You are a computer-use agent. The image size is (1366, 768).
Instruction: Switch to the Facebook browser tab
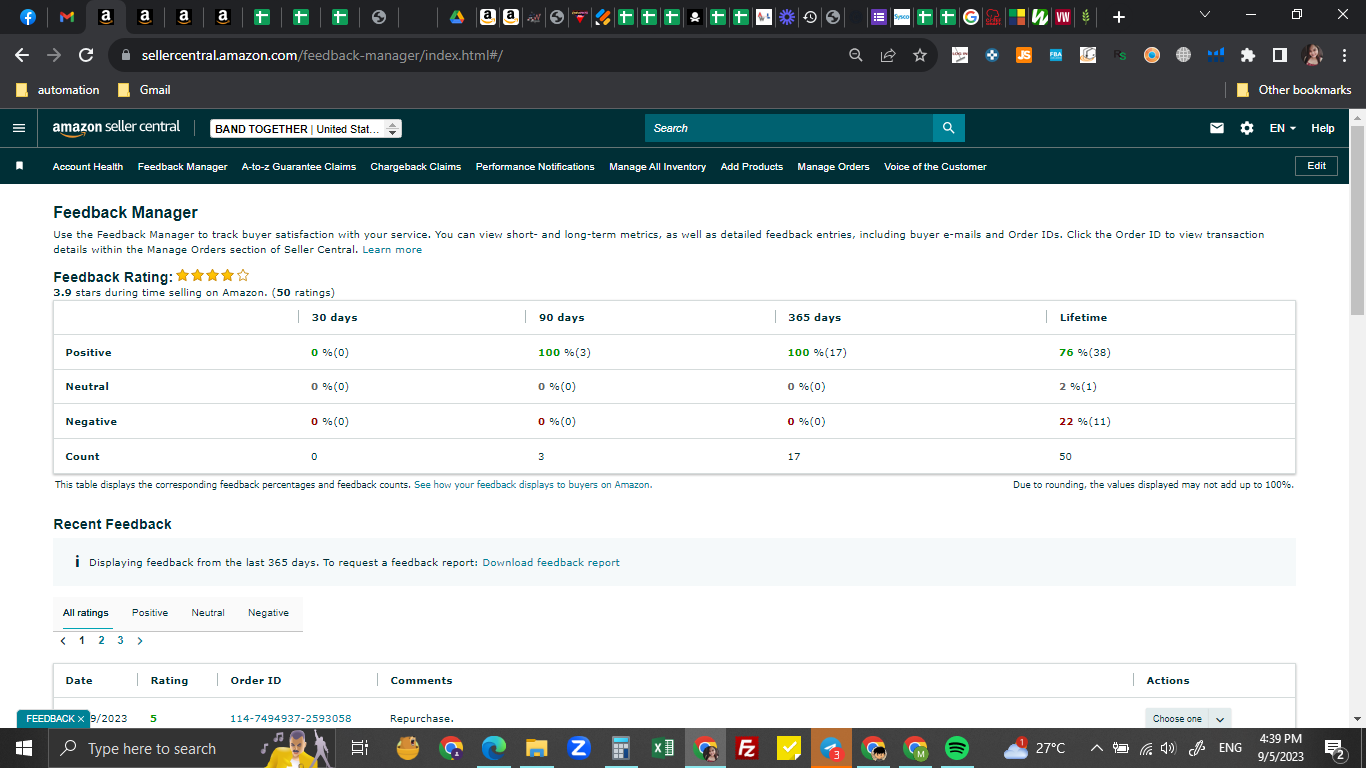[27, 17]
